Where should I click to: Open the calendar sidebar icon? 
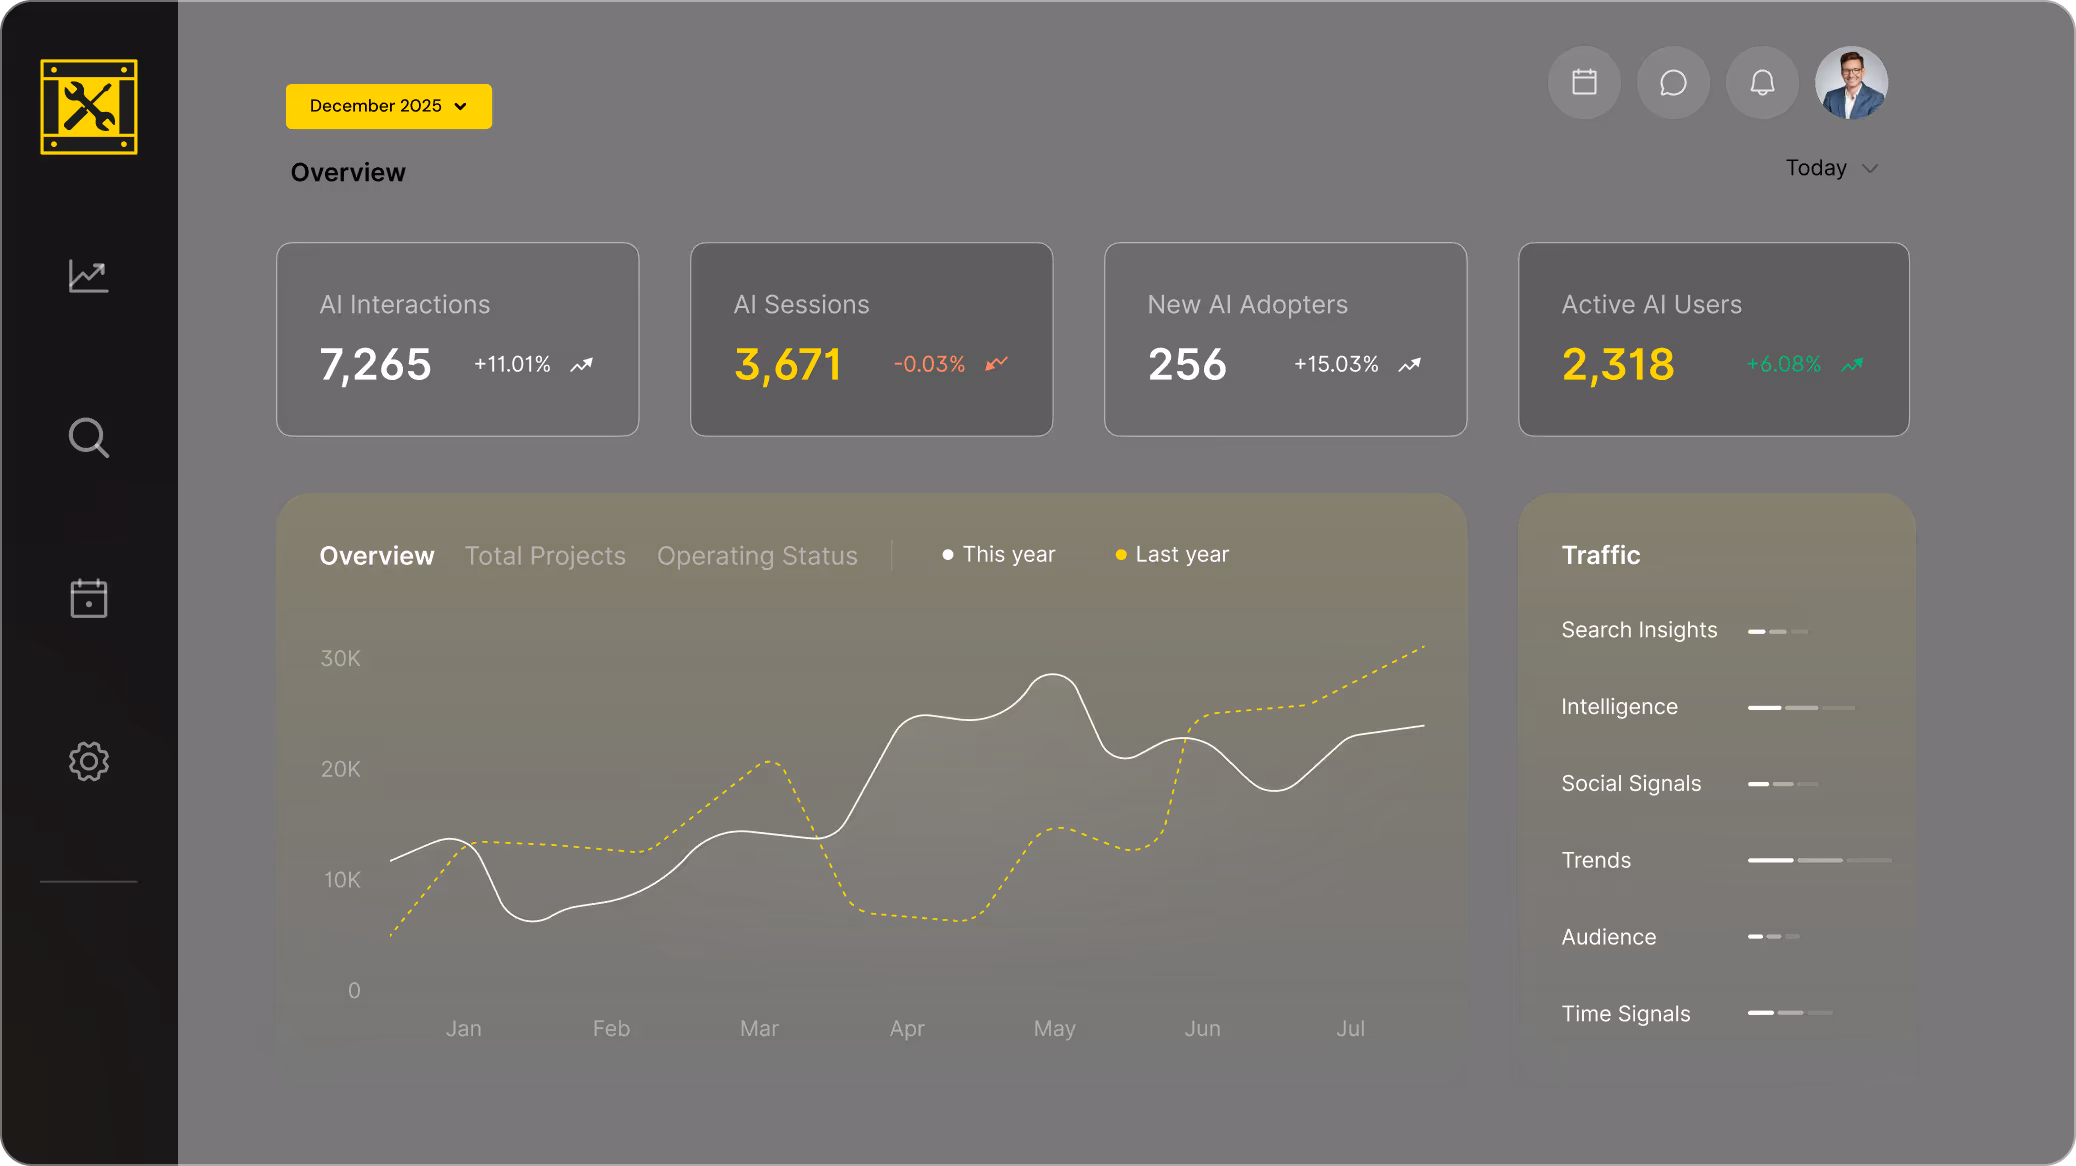pyautogui.click(x=89, y=599)
